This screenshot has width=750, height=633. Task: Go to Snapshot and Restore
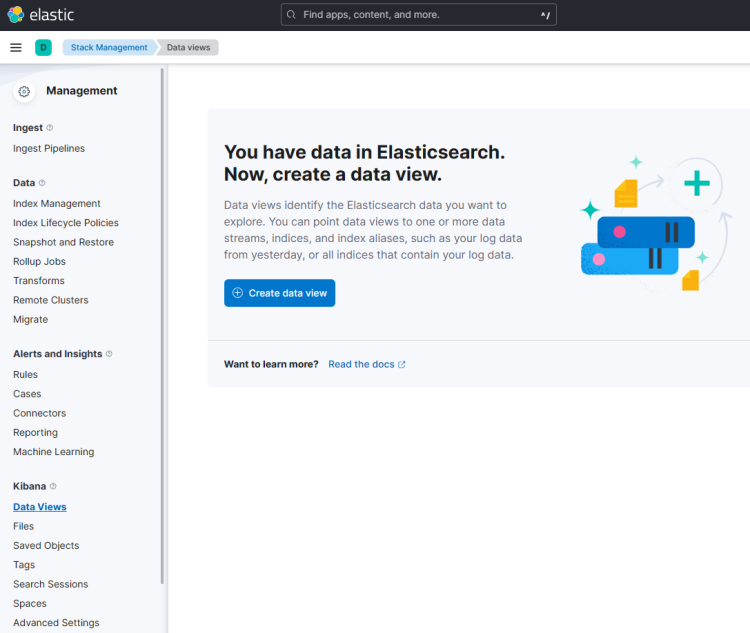63,242
